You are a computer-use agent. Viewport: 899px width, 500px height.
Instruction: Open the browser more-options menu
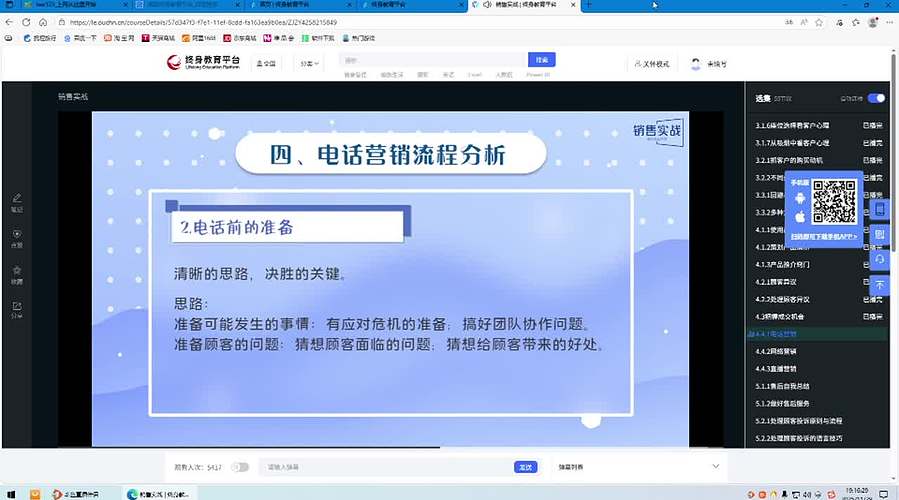(x=889, y=22)
